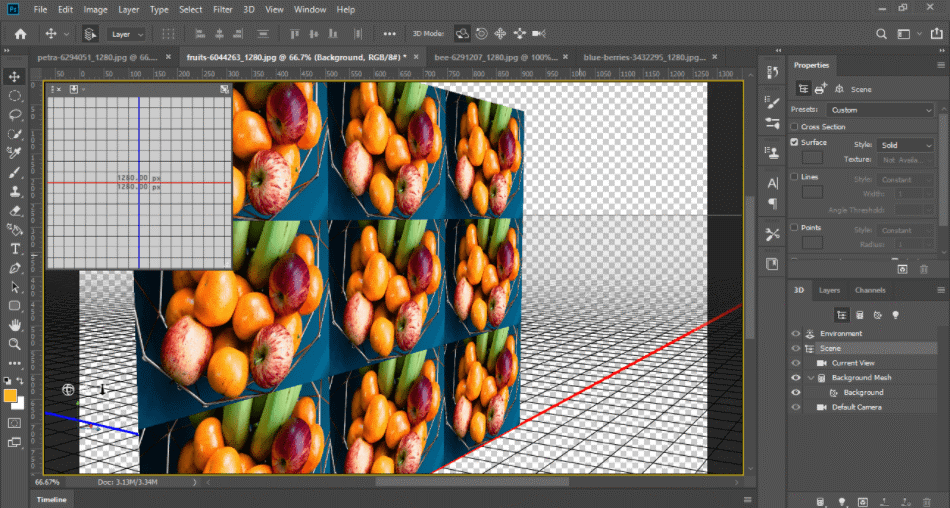This screenshot has width=950, height=508.
Task: Activate Slide the 3D Camera mode
Action: coord(520,34)
